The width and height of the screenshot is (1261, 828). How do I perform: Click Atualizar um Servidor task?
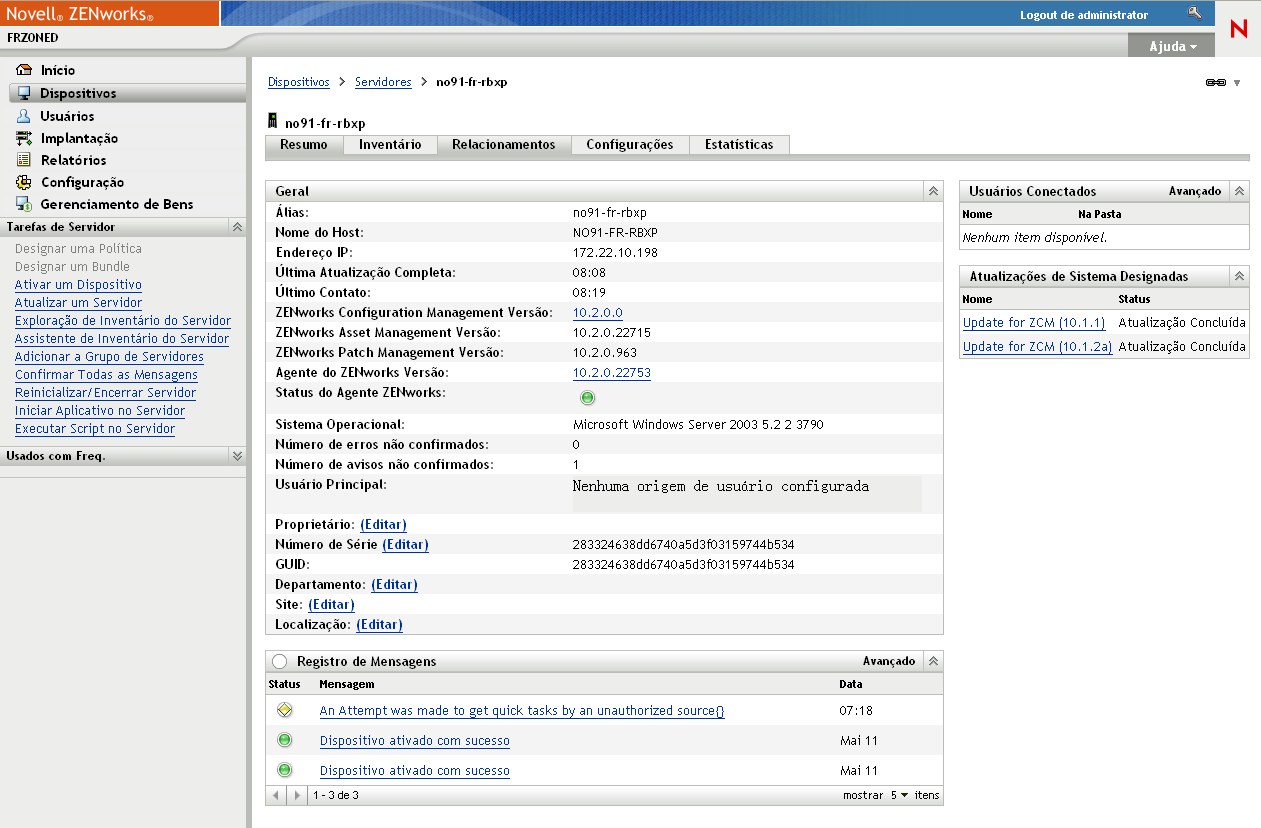click(x=78, y=303)
